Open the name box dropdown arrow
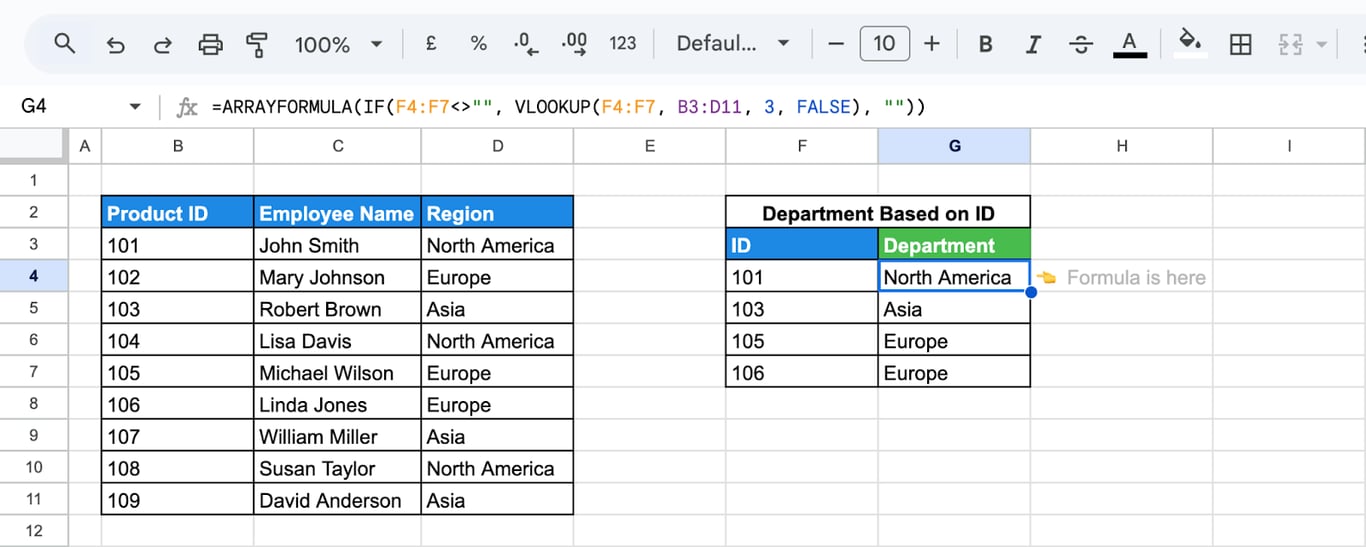Screen dimensions: 1366x547 click(135, 107)
